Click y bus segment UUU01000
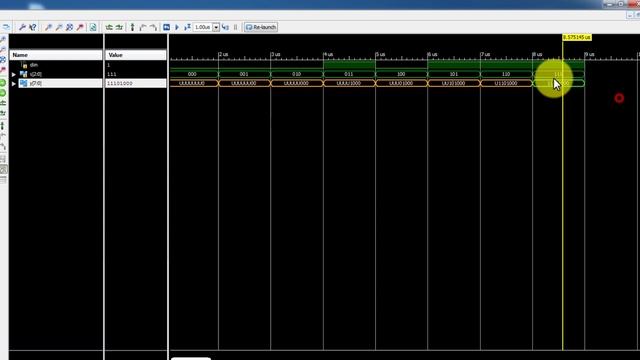Image resolution: width=640 pixels, height=360 pixels. click(401, 83)
